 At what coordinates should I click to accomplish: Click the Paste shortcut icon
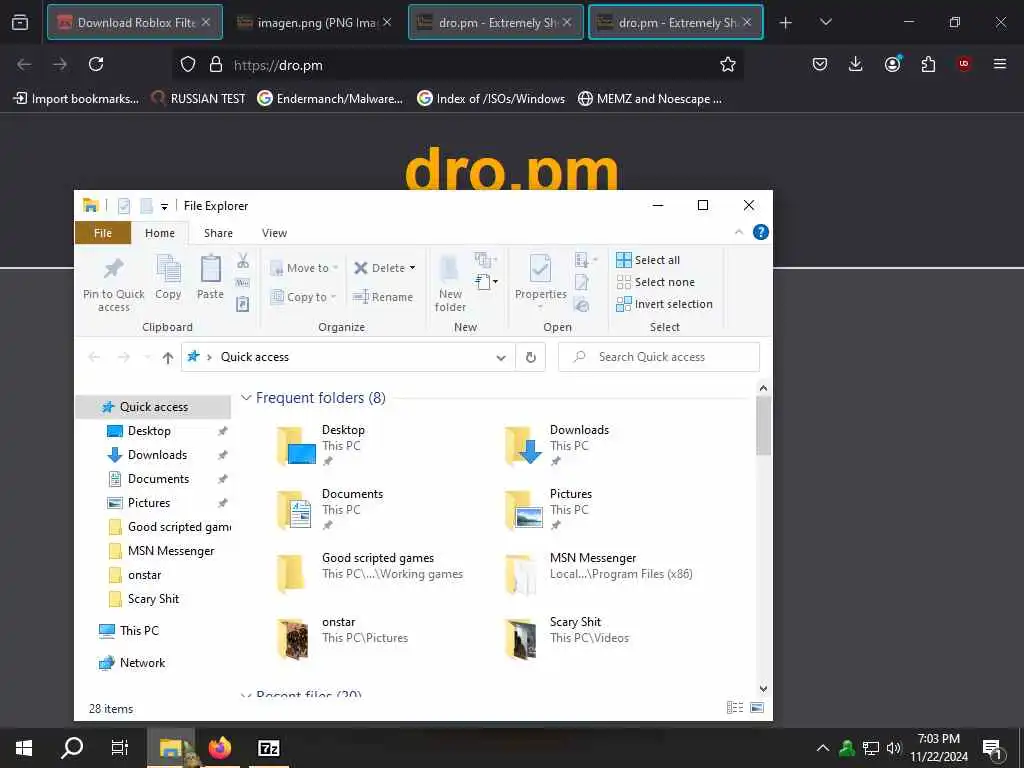(242, 304)
